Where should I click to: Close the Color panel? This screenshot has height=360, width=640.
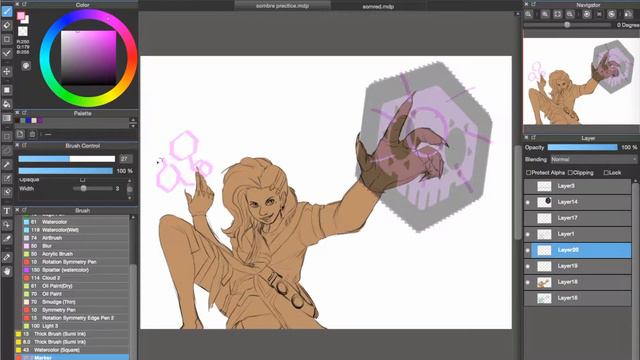pos(18,4)
